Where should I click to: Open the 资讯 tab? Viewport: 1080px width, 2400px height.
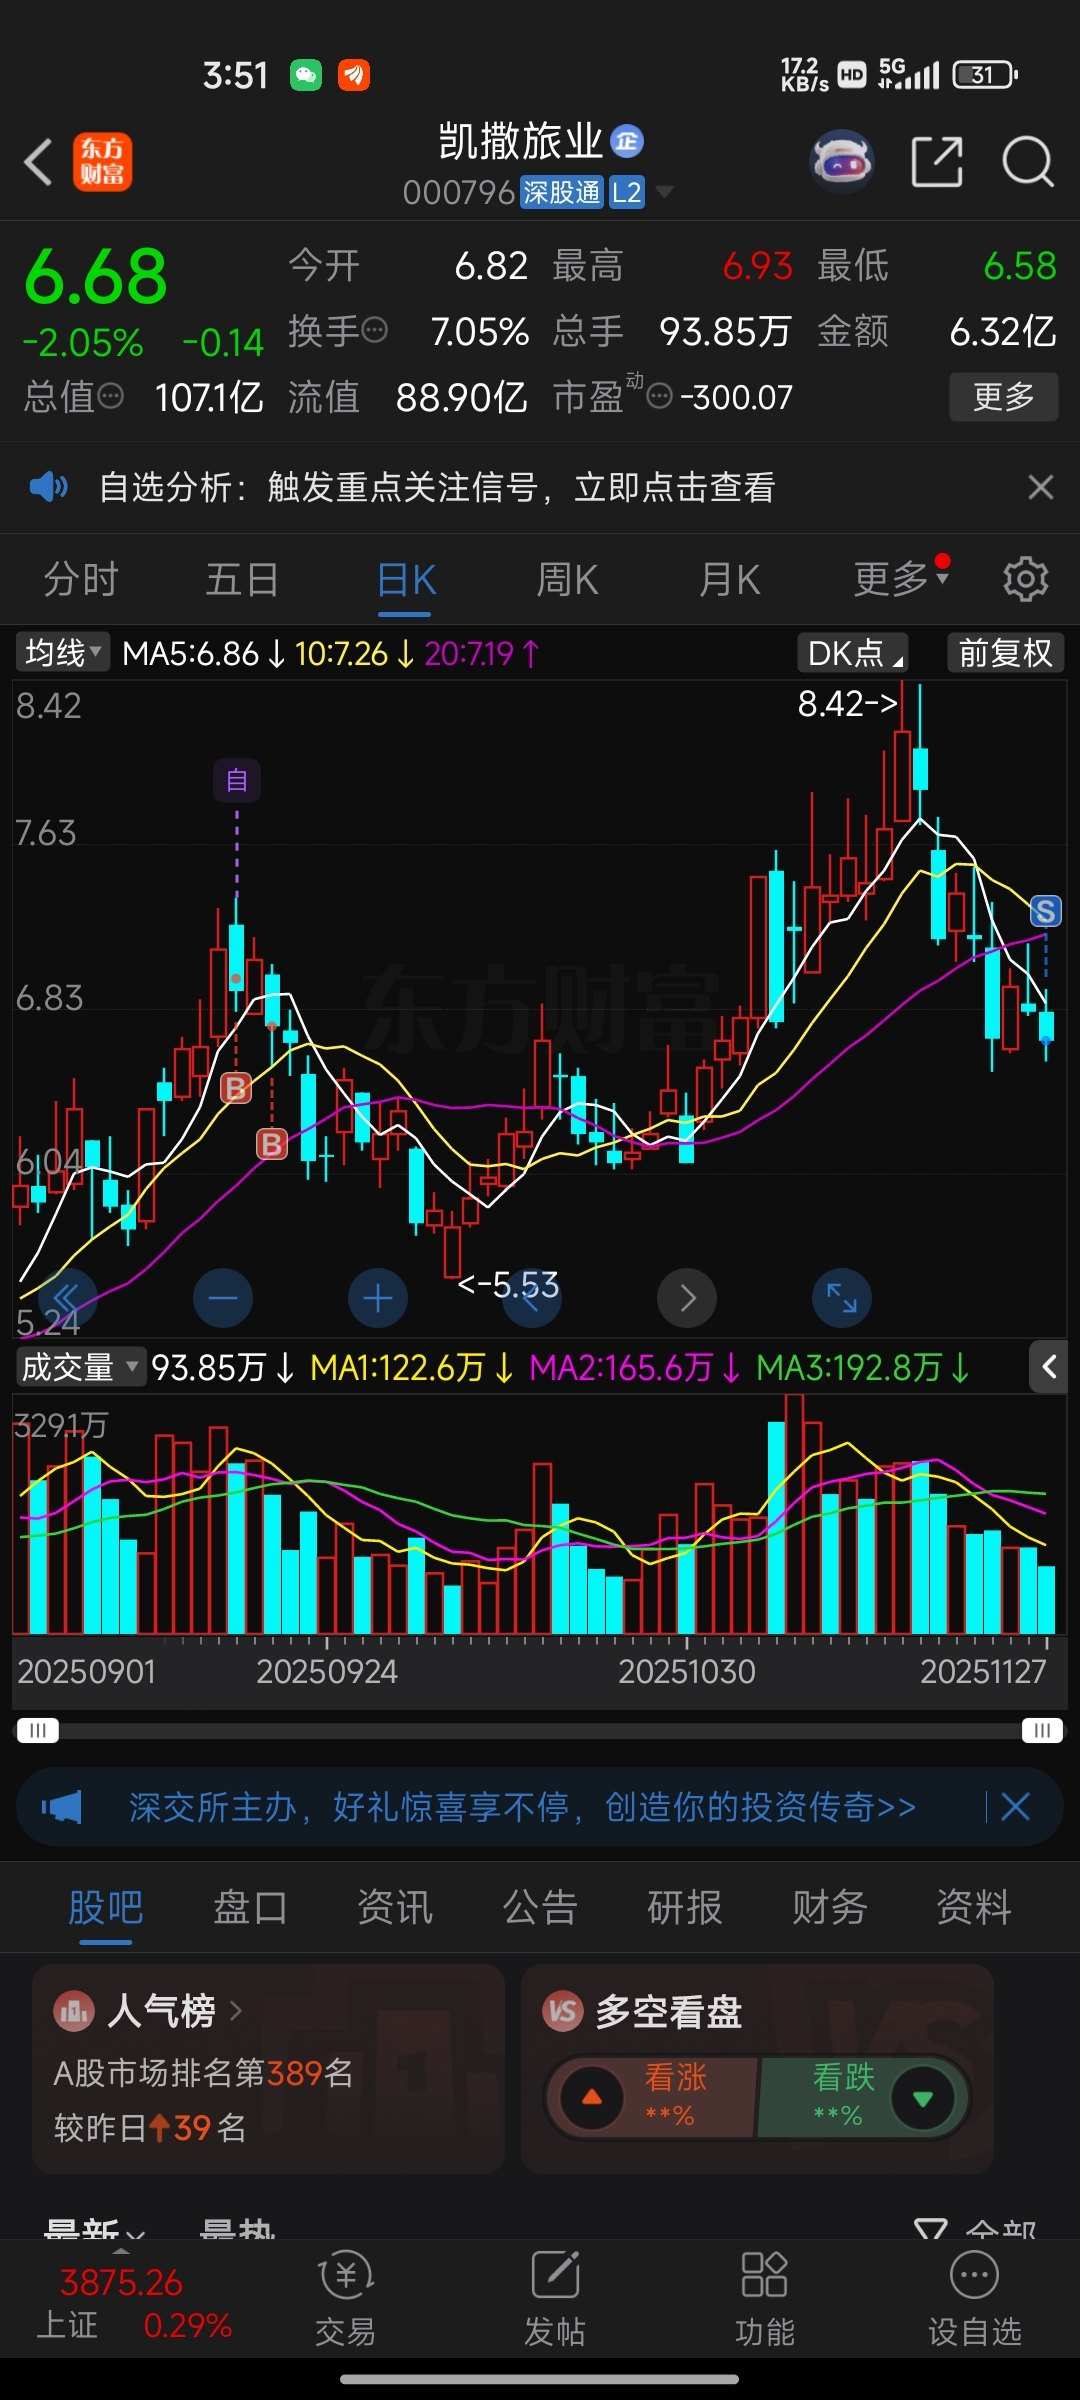coord(395,1907)
